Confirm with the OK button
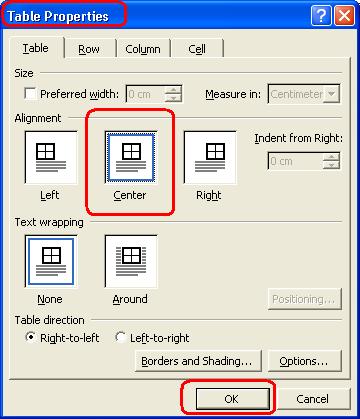This screenshot has height=419, width=360. pos(232,399)
